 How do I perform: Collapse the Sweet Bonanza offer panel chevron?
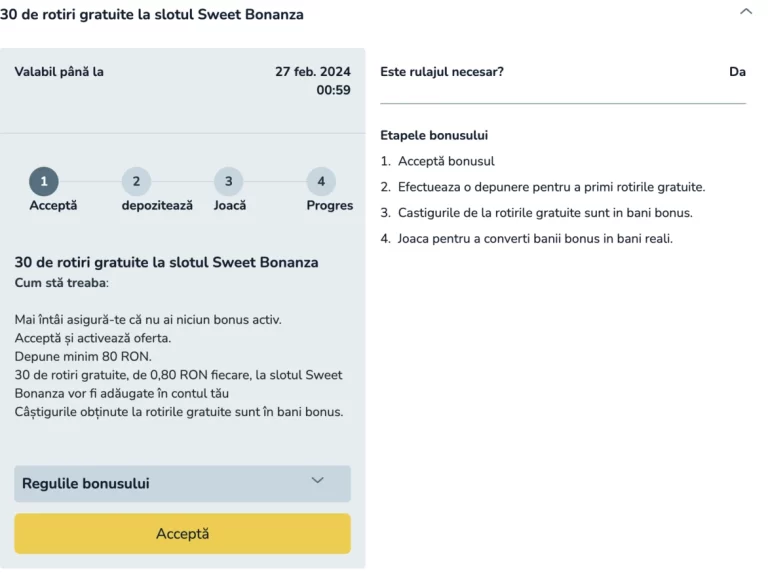pos(745,11)
